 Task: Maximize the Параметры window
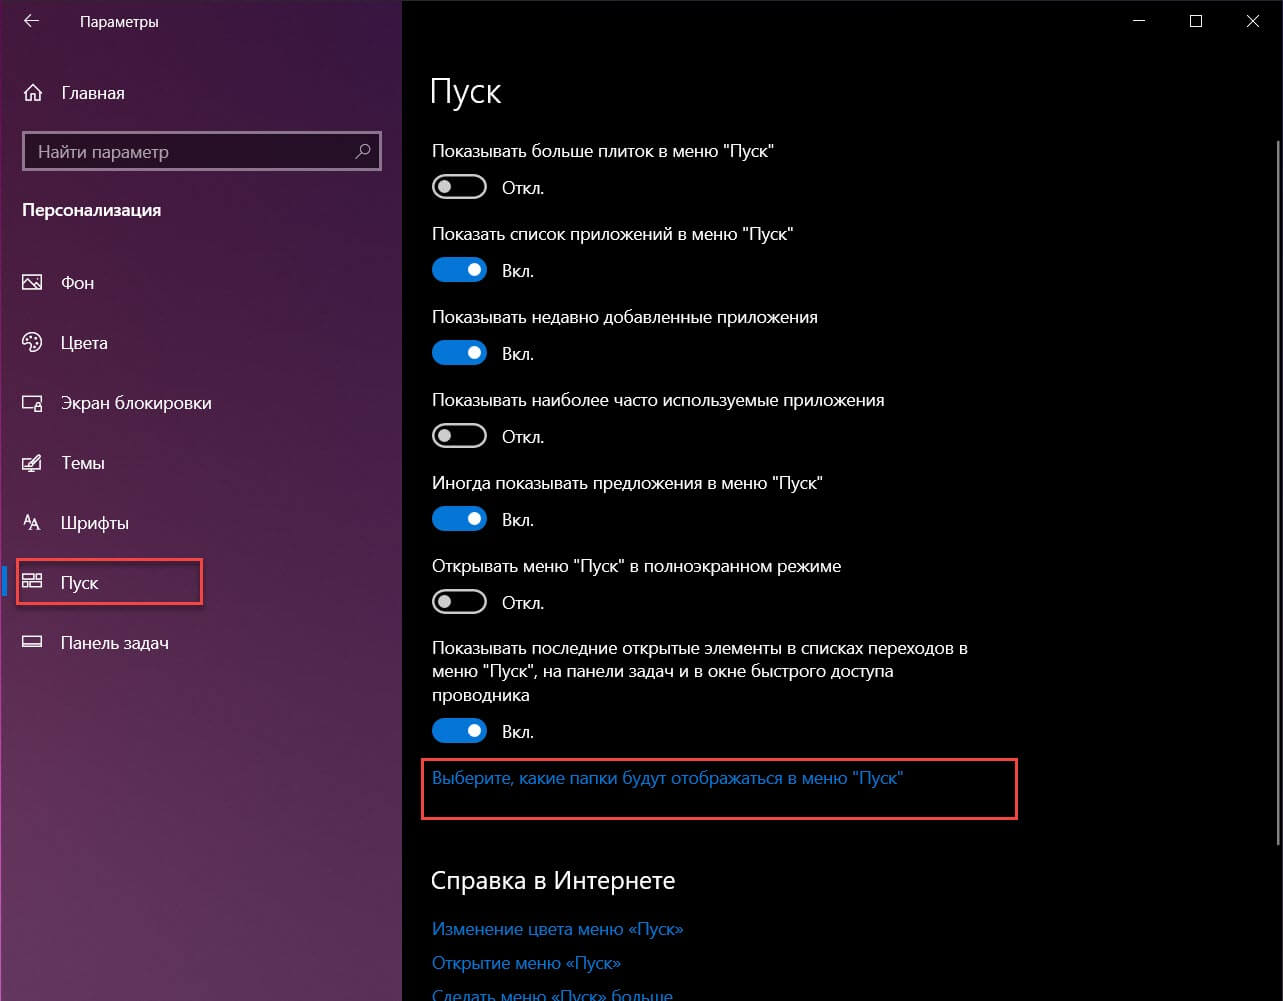pos(1196,21)
